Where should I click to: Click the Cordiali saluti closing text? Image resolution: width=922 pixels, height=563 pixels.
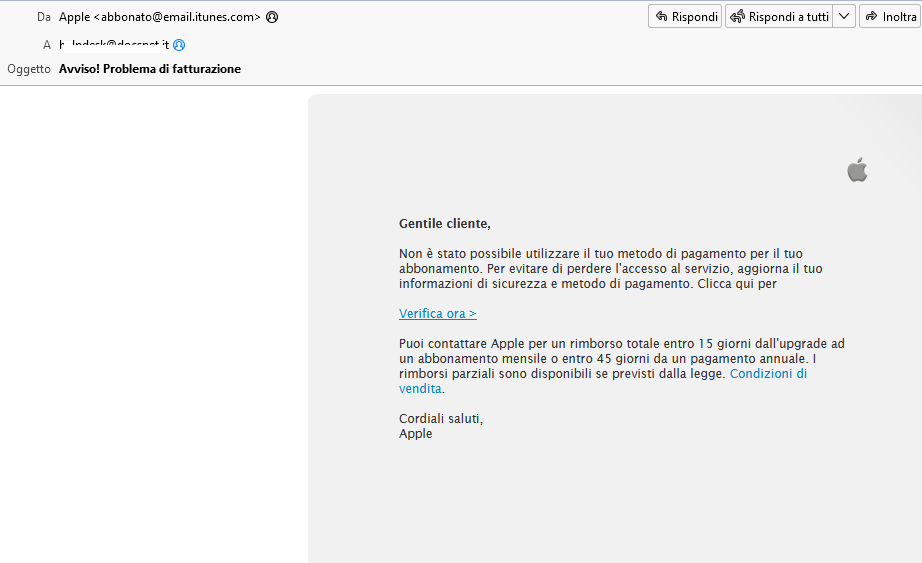pyautogui.click(x=440, y=418)
